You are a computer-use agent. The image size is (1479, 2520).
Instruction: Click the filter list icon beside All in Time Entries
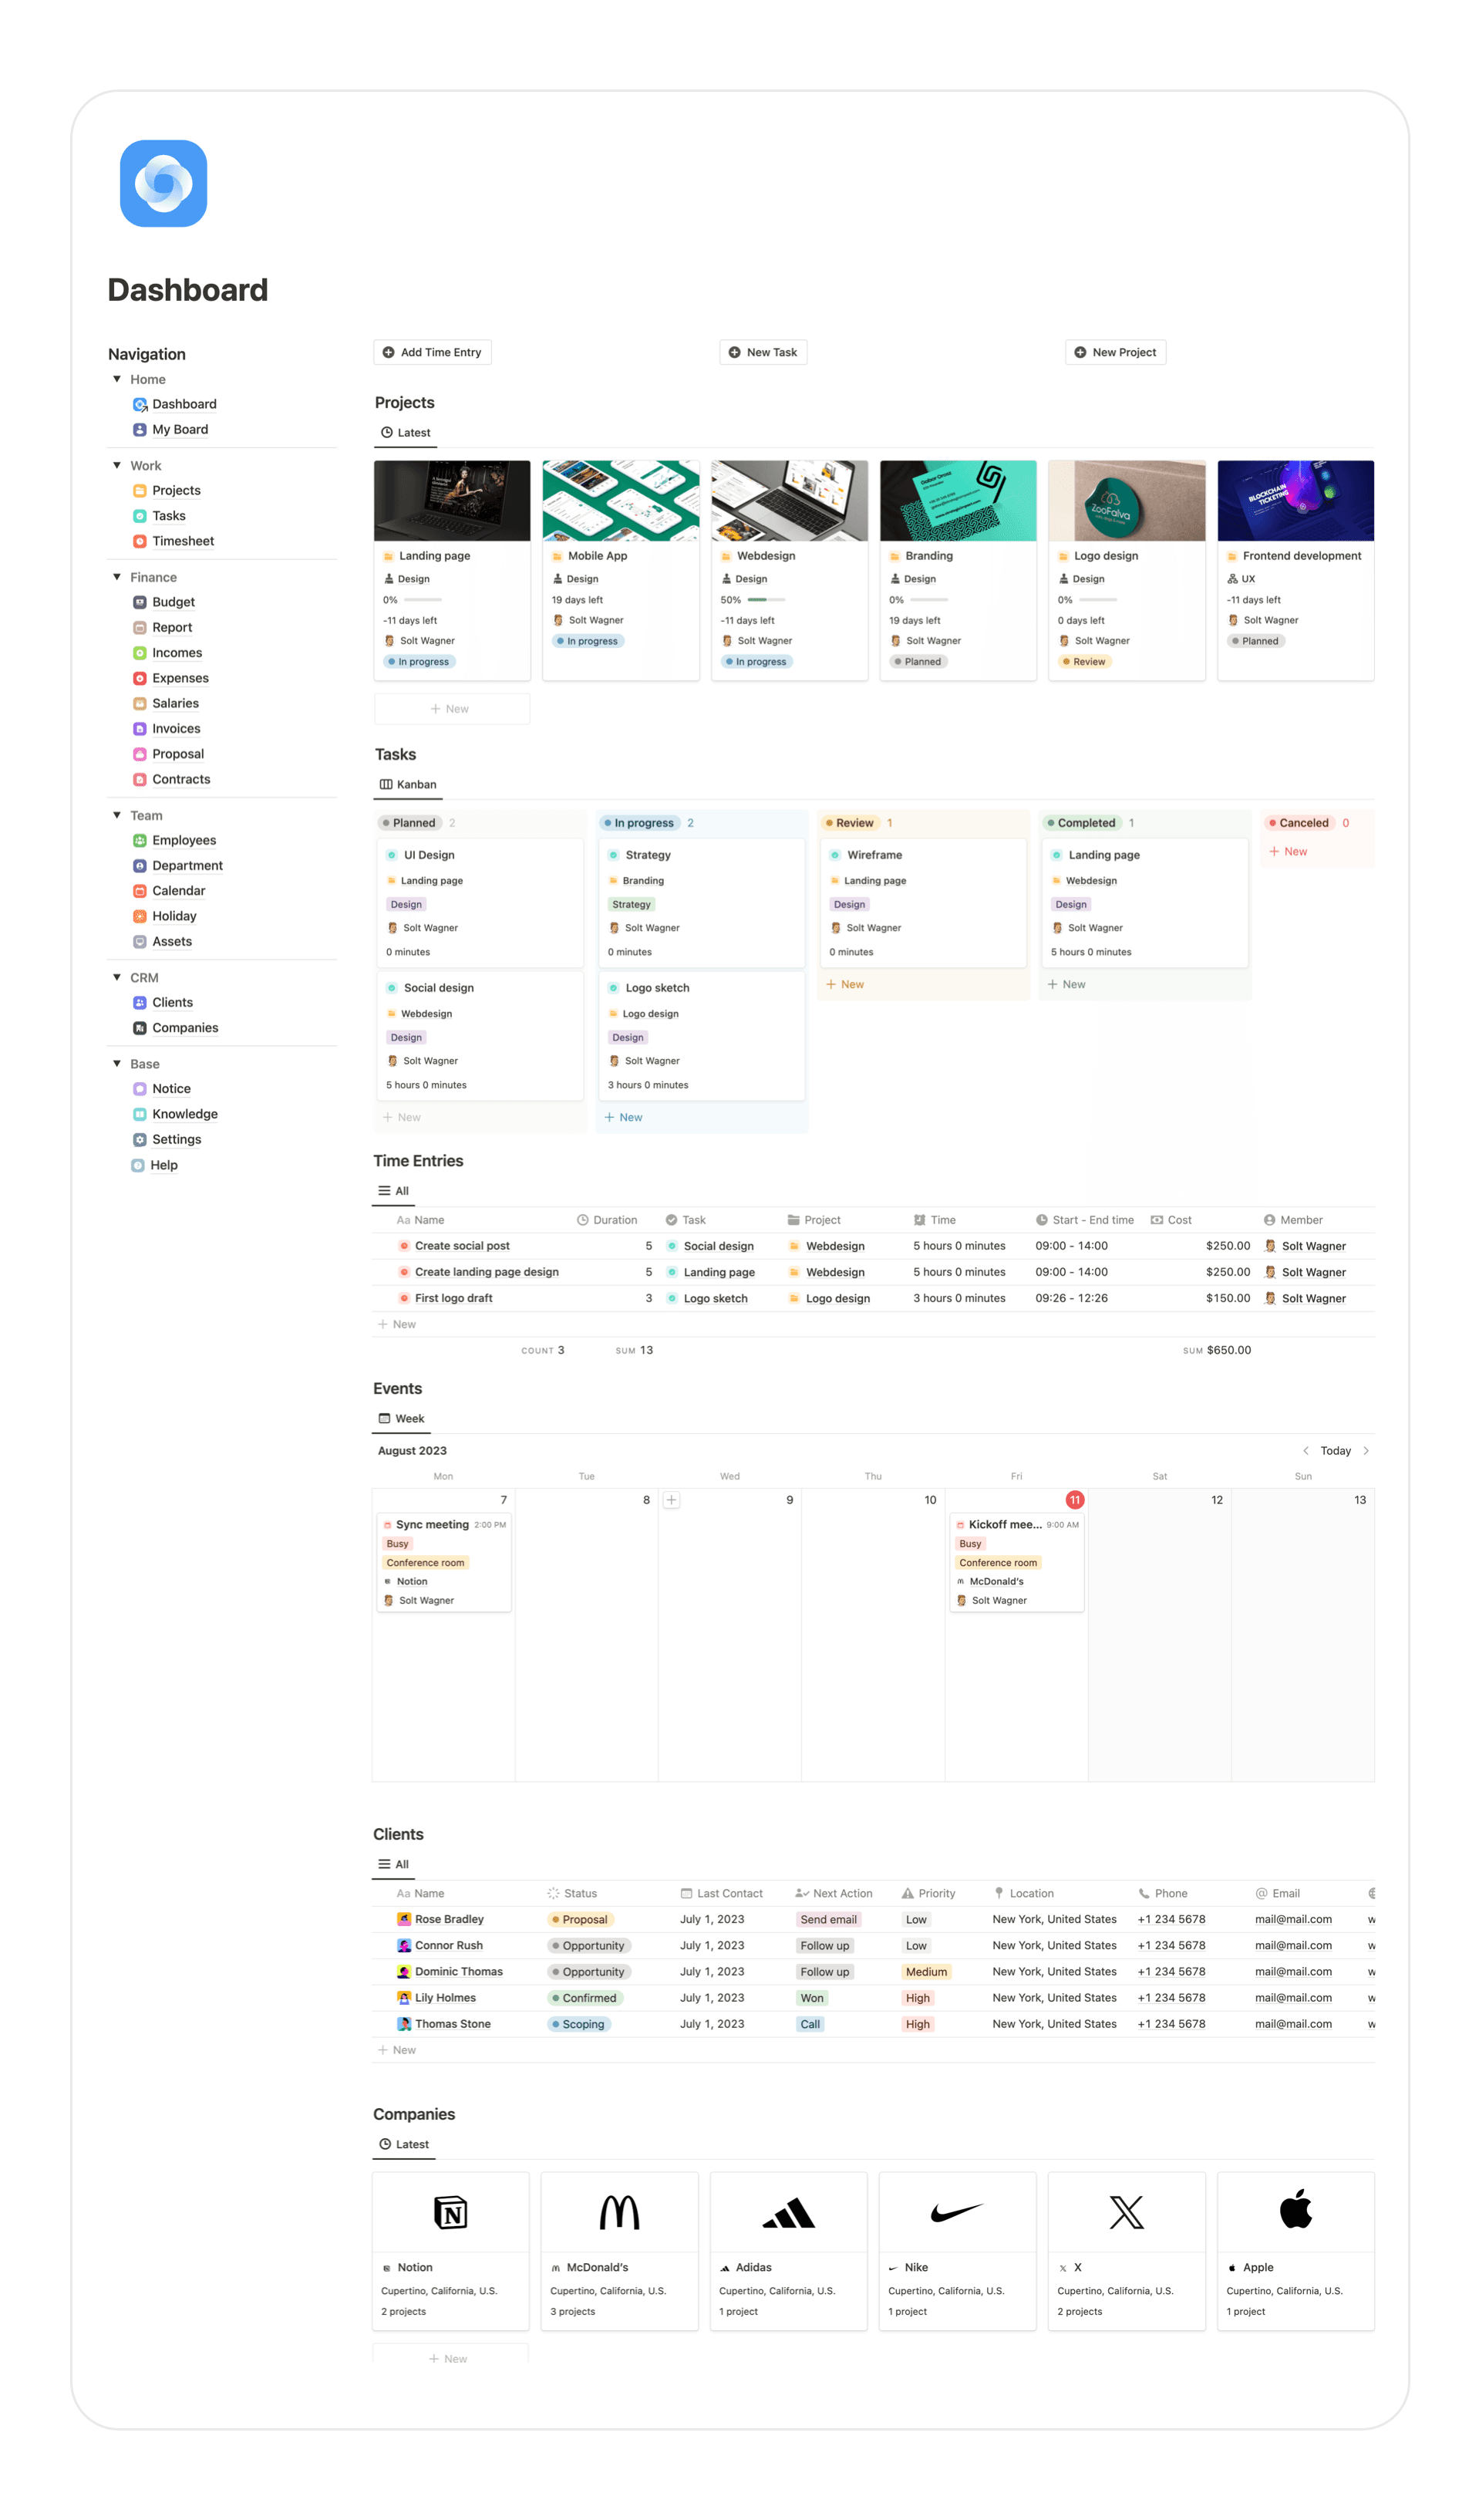click(x=385, y=1191)
